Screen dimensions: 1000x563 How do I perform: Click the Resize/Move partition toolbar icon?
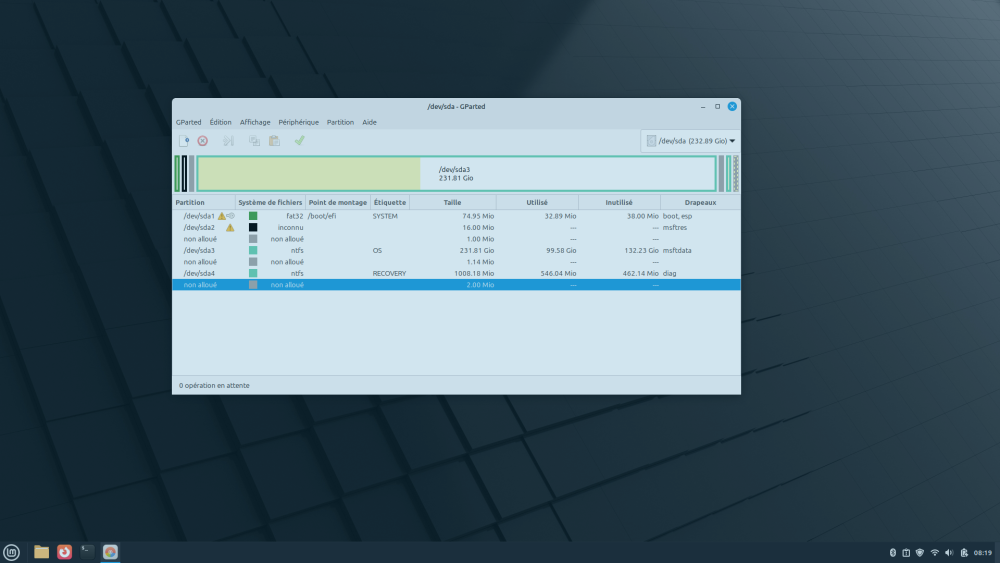tap(228, 141)
